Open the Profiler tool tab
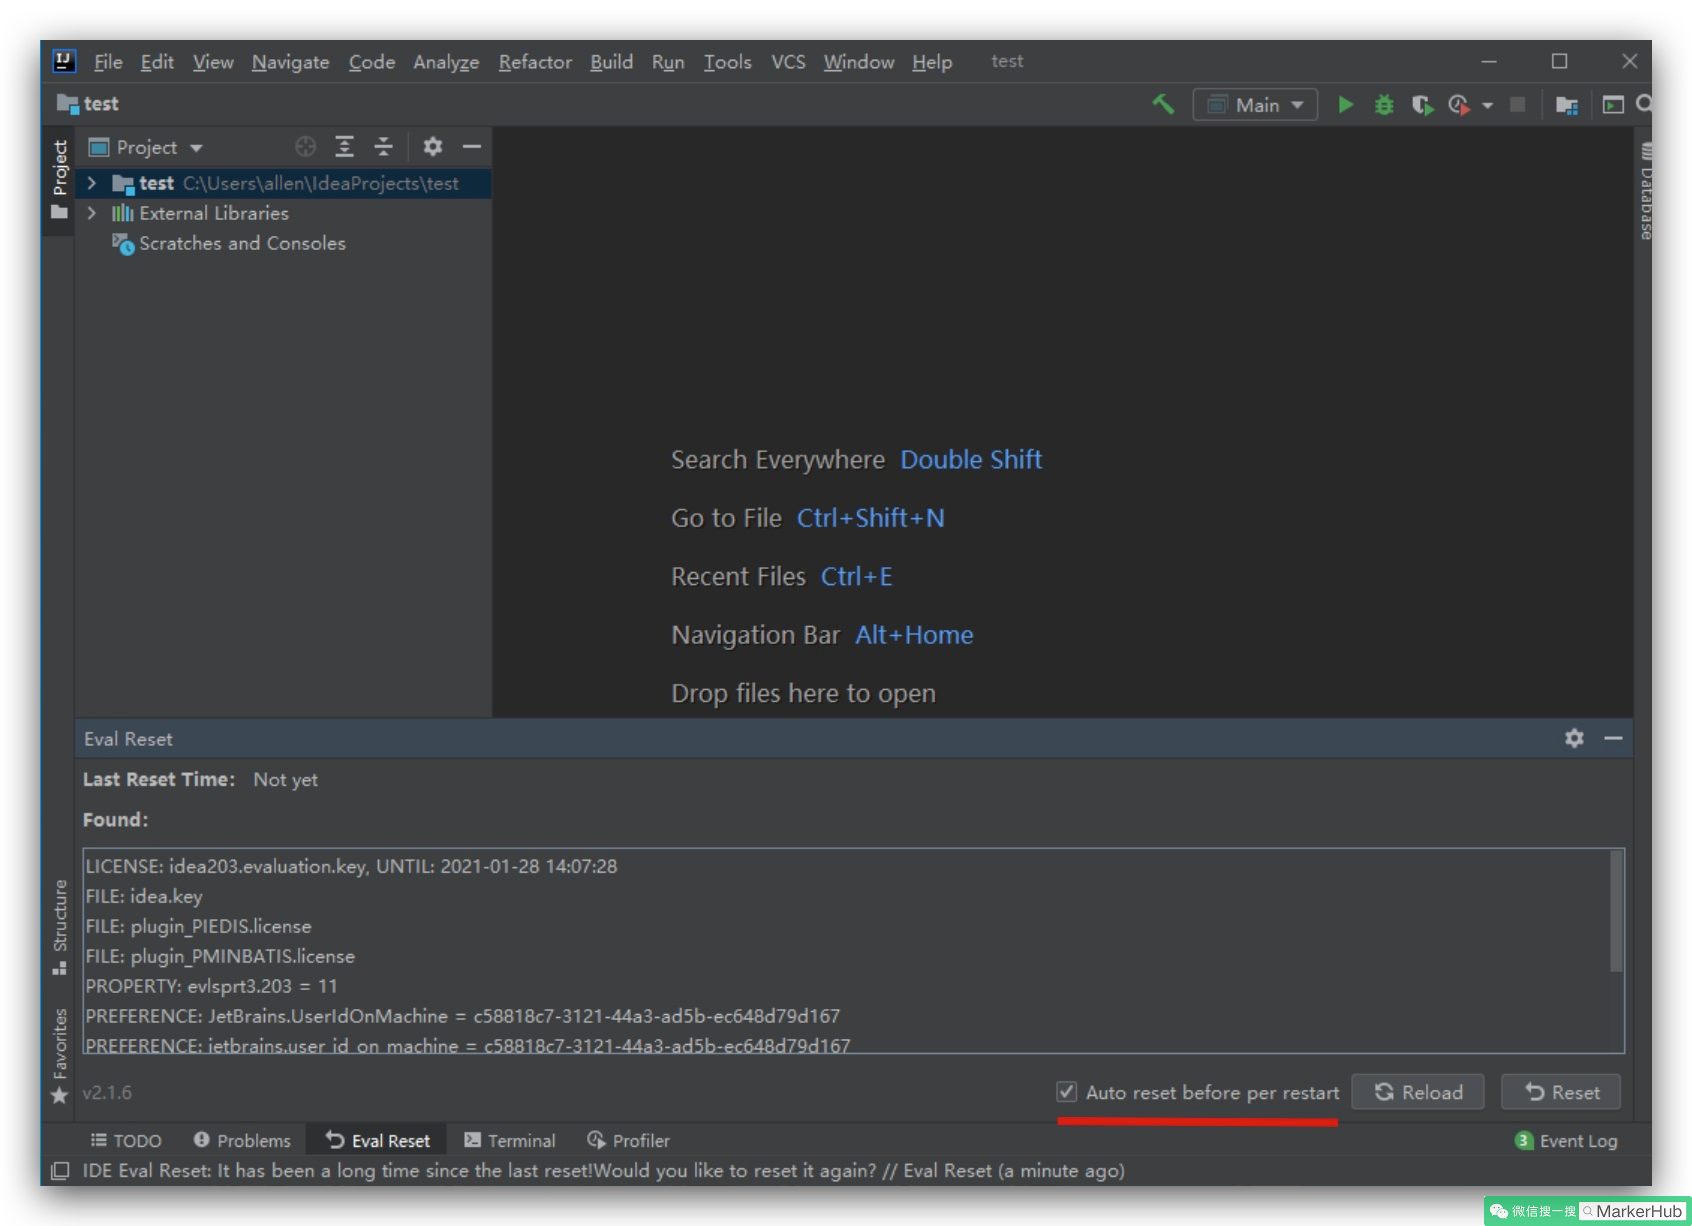The width and height of the screenshot is (1692, 1226). tap(628, 1140)
